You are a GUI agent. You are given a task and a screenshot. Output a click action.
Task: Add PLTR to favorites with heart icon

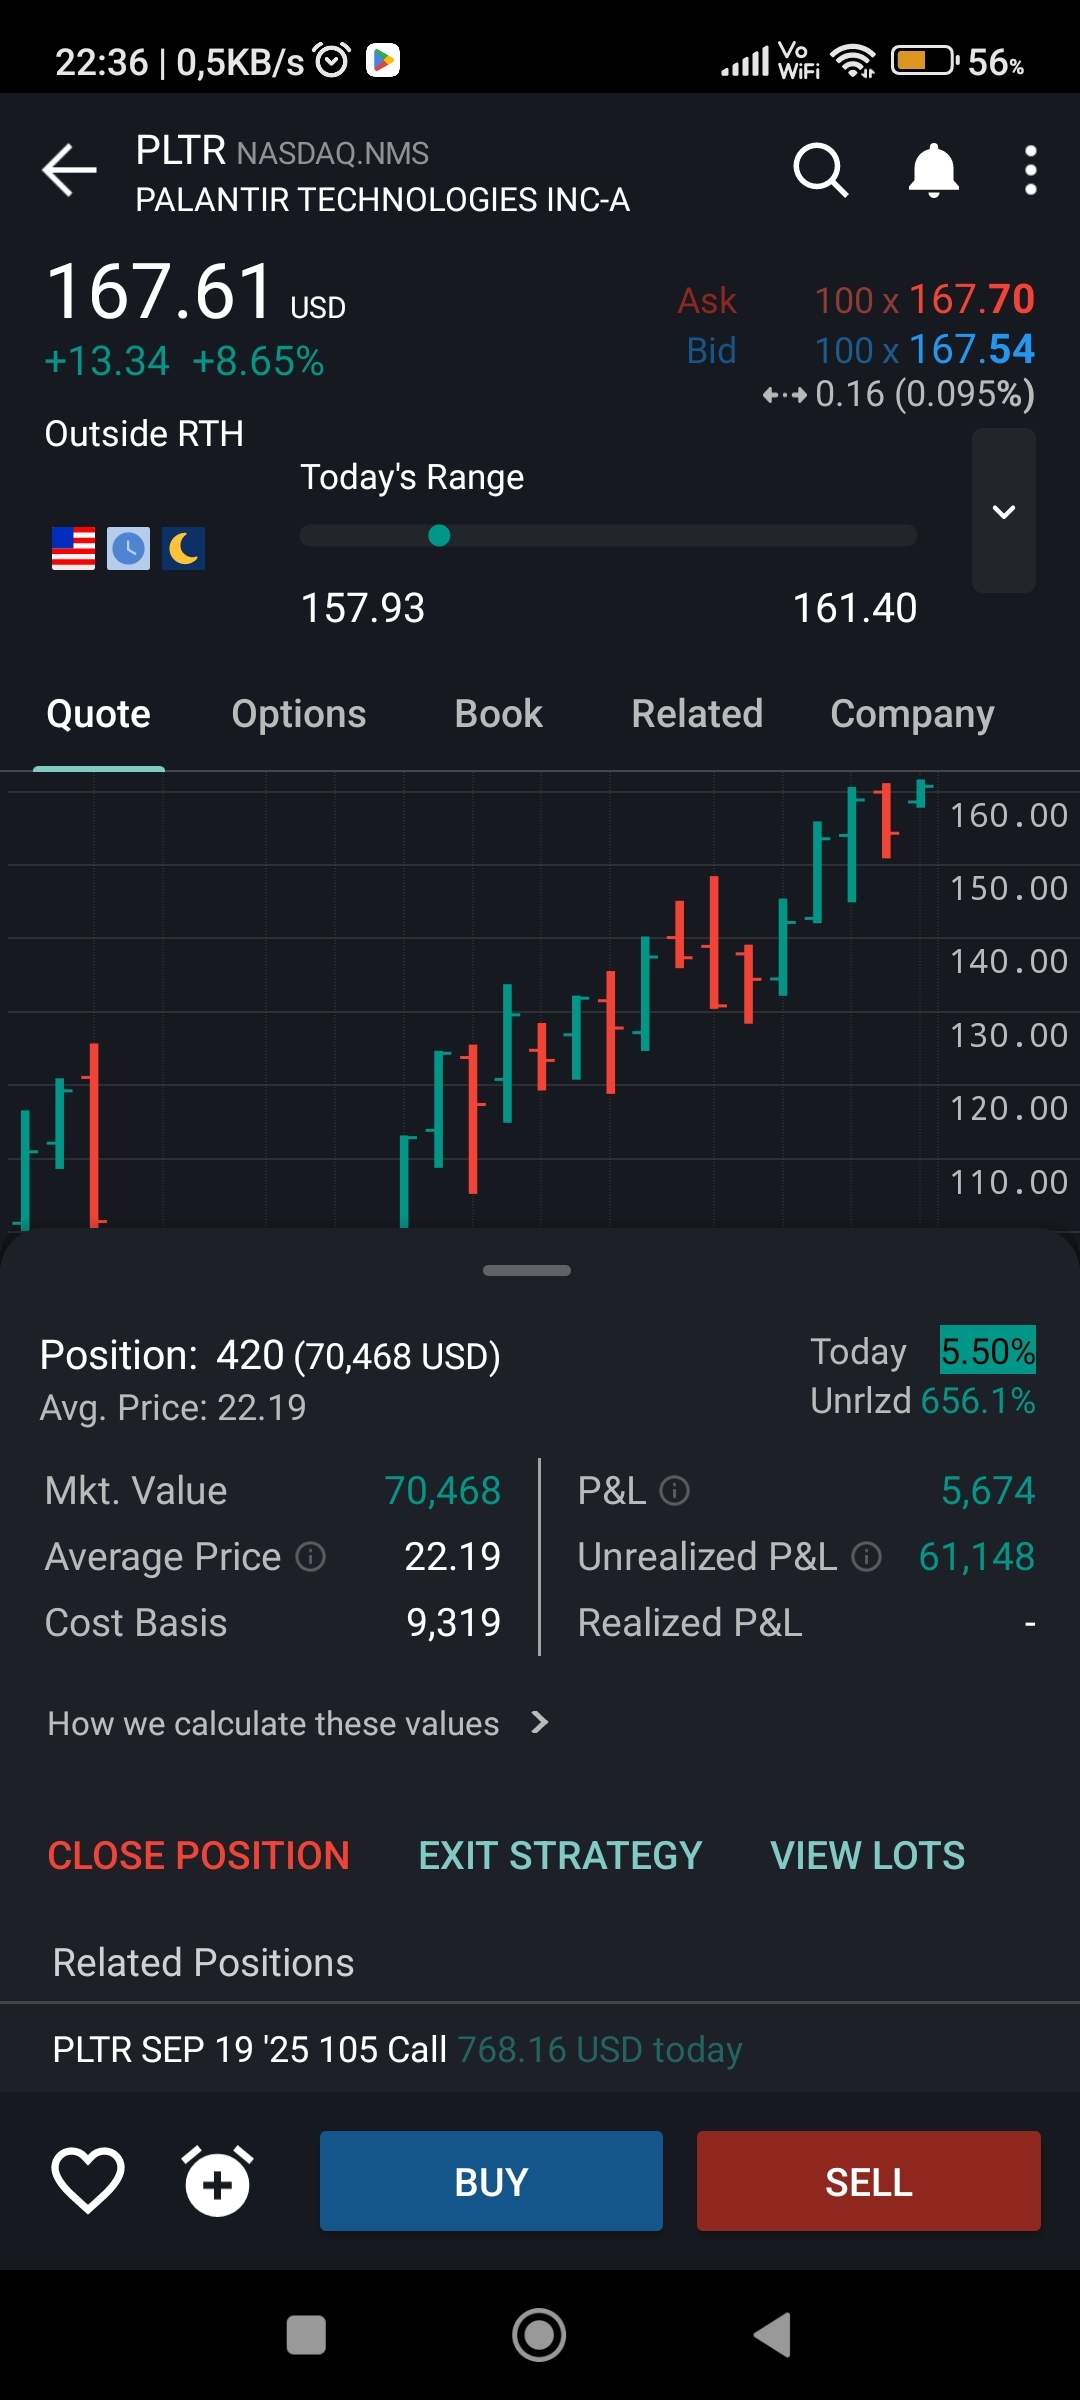88,2180
